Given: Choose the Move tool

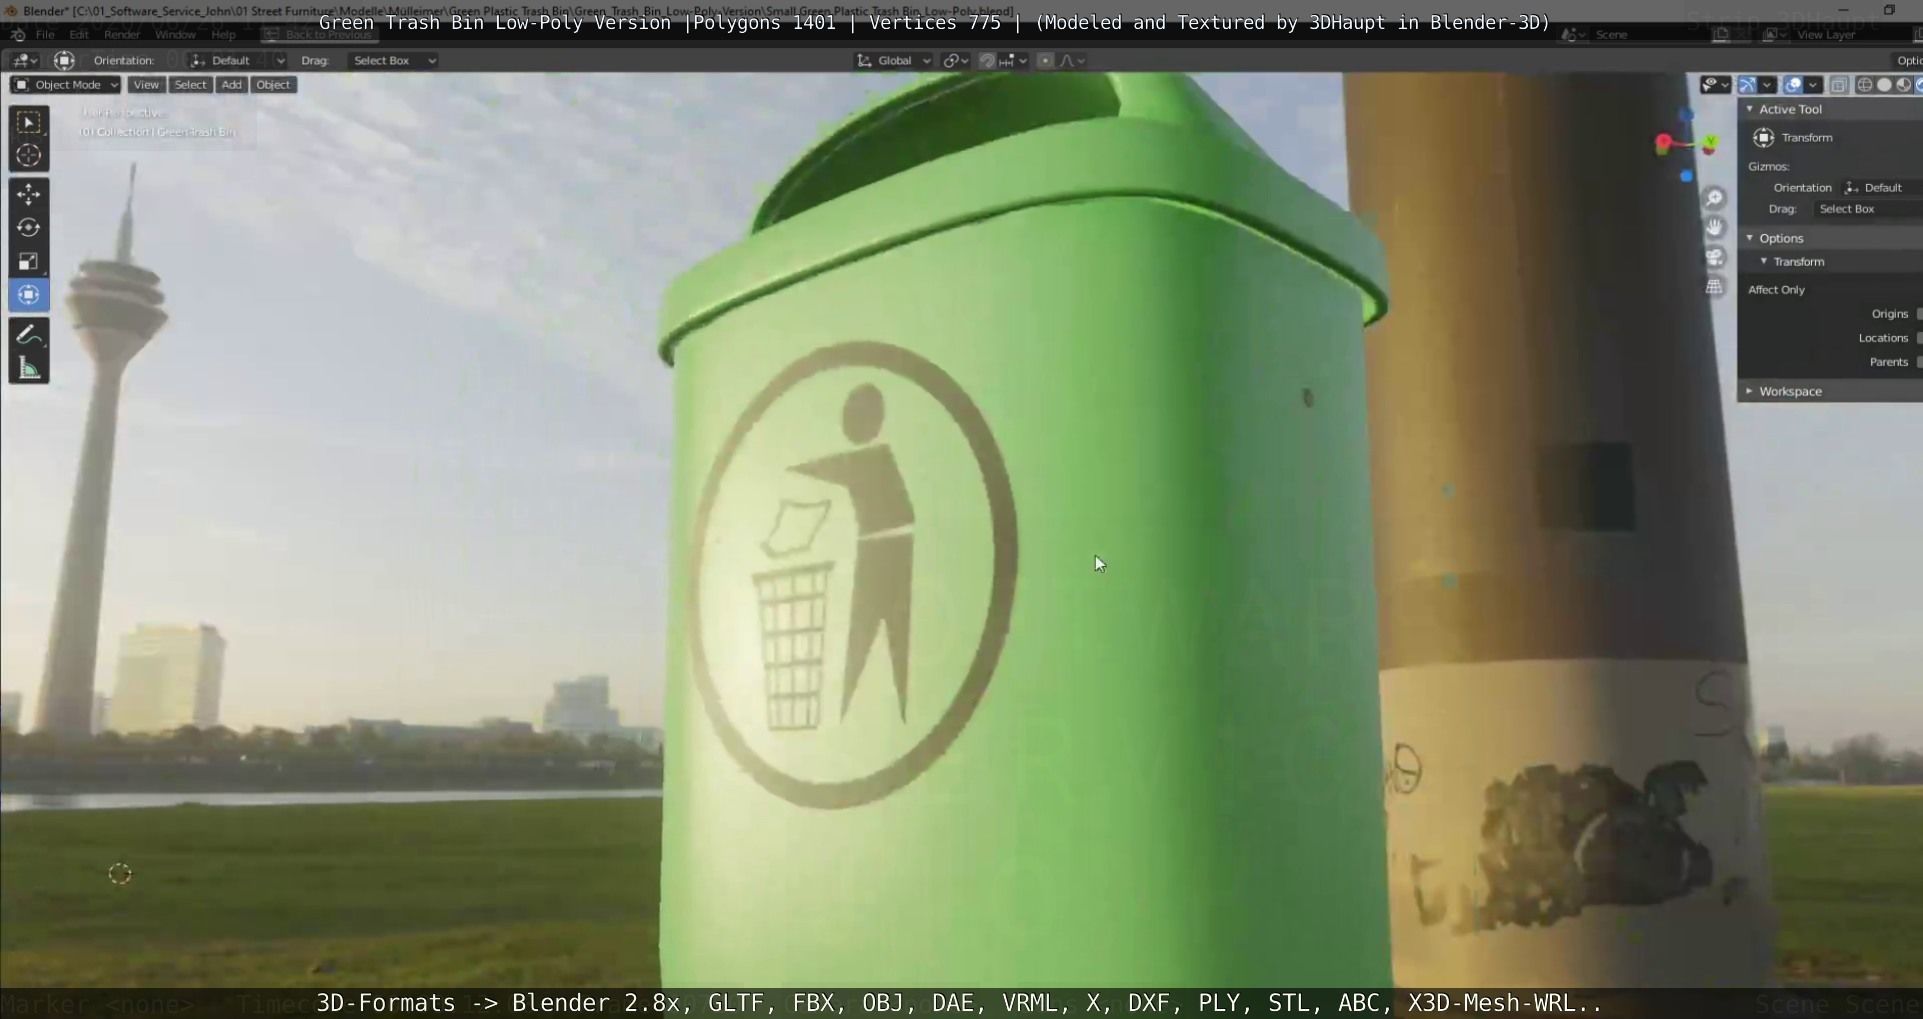Looking at the screenshot, I should tap(28, 194).
